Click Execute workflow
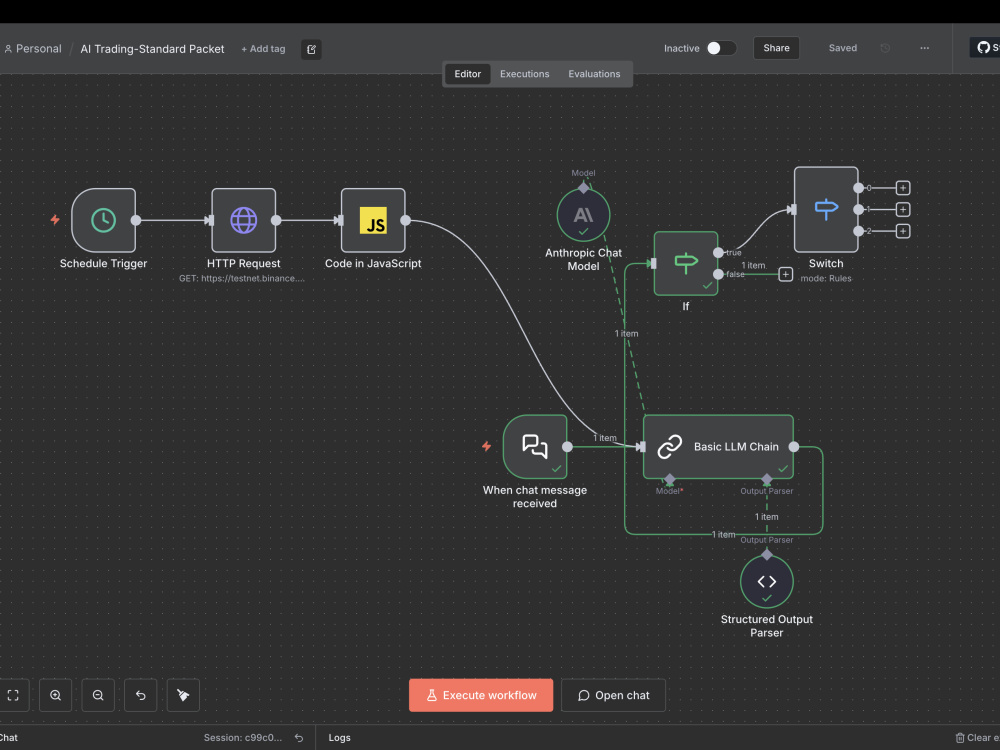1000x750 pixels. pyautogui.click(x=481, y=695)
